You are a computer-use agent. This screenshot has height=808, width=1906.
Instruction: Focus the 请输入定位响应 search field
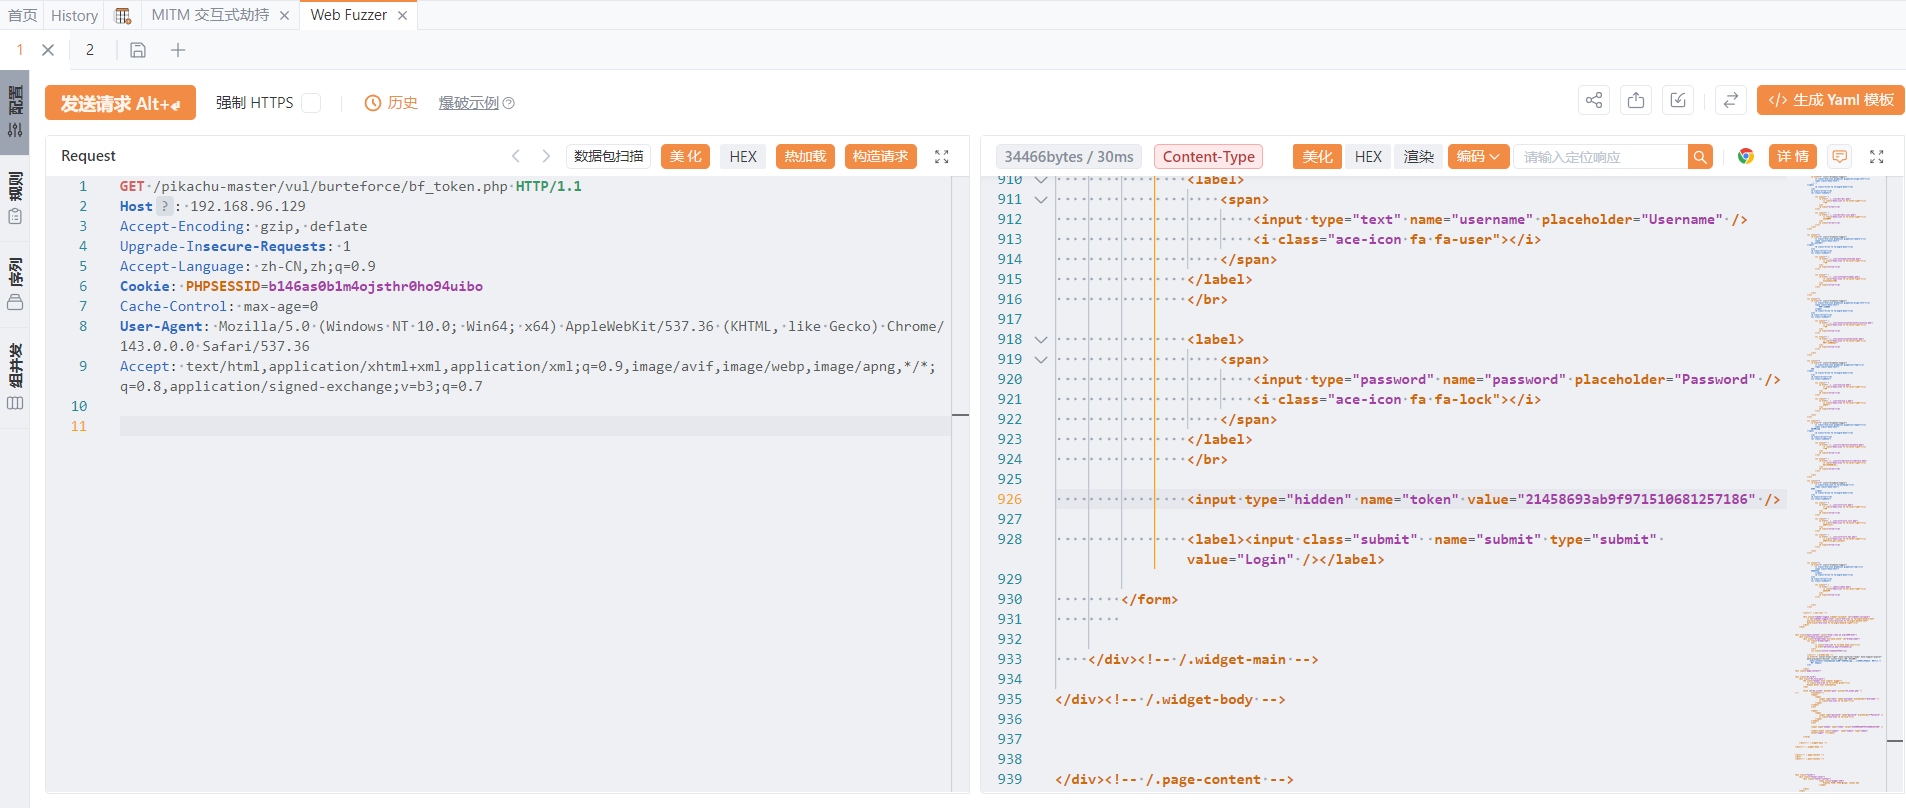1600,157
